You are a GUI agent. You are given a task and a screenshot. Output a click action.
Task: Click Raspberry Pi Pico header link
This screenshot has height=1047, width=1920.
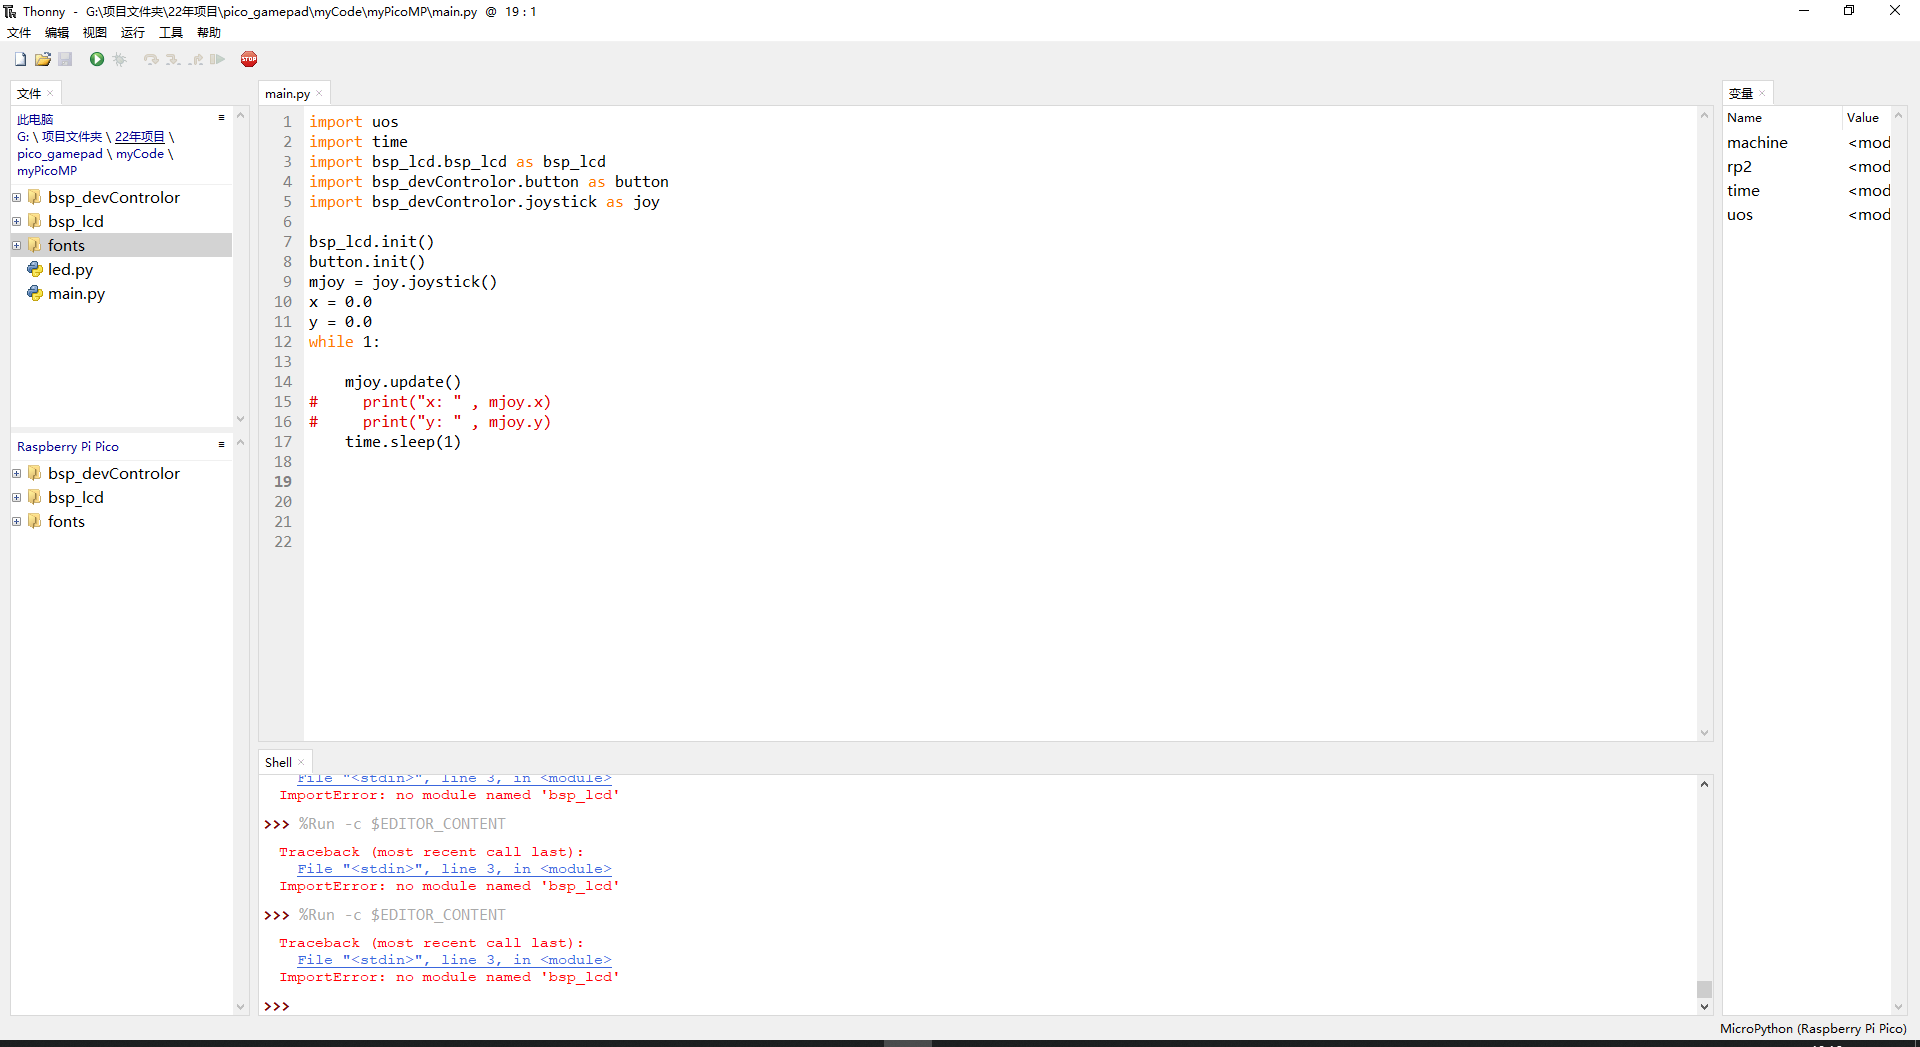[x=68, y=447]
